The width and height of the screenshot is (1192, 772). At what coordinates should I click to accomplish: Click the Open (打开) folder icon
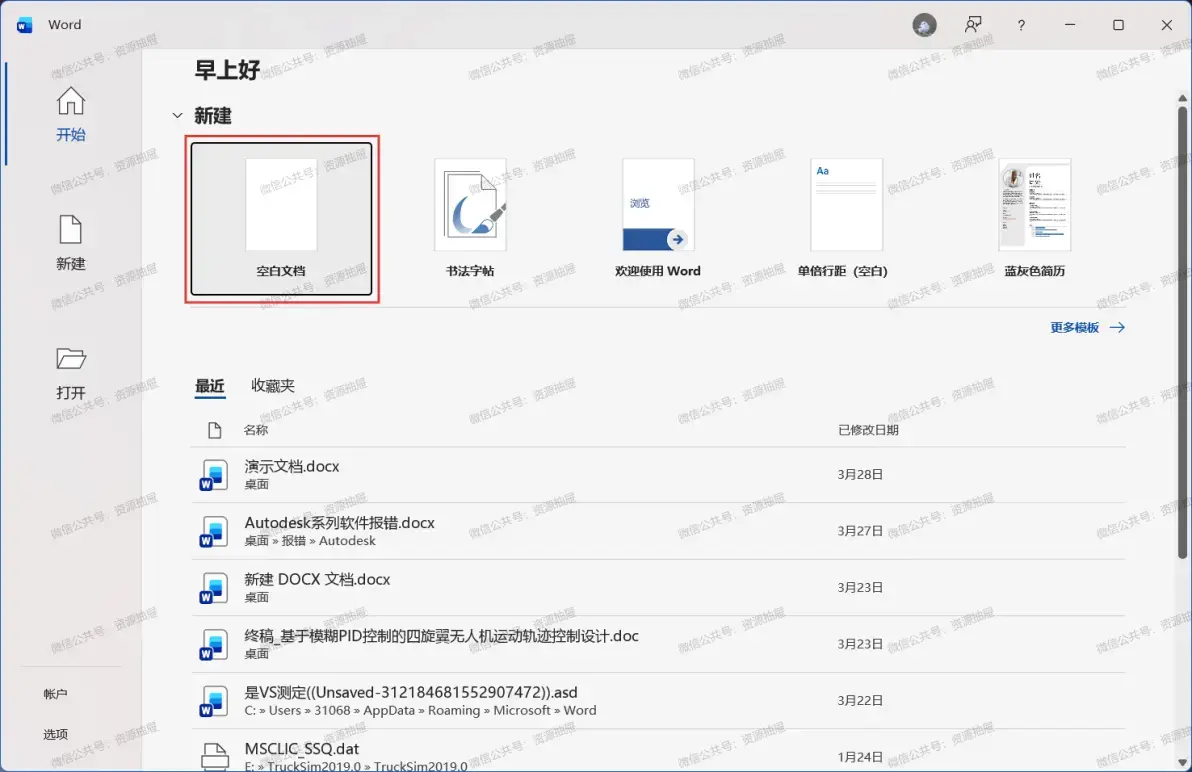click(x=71, y=359)
